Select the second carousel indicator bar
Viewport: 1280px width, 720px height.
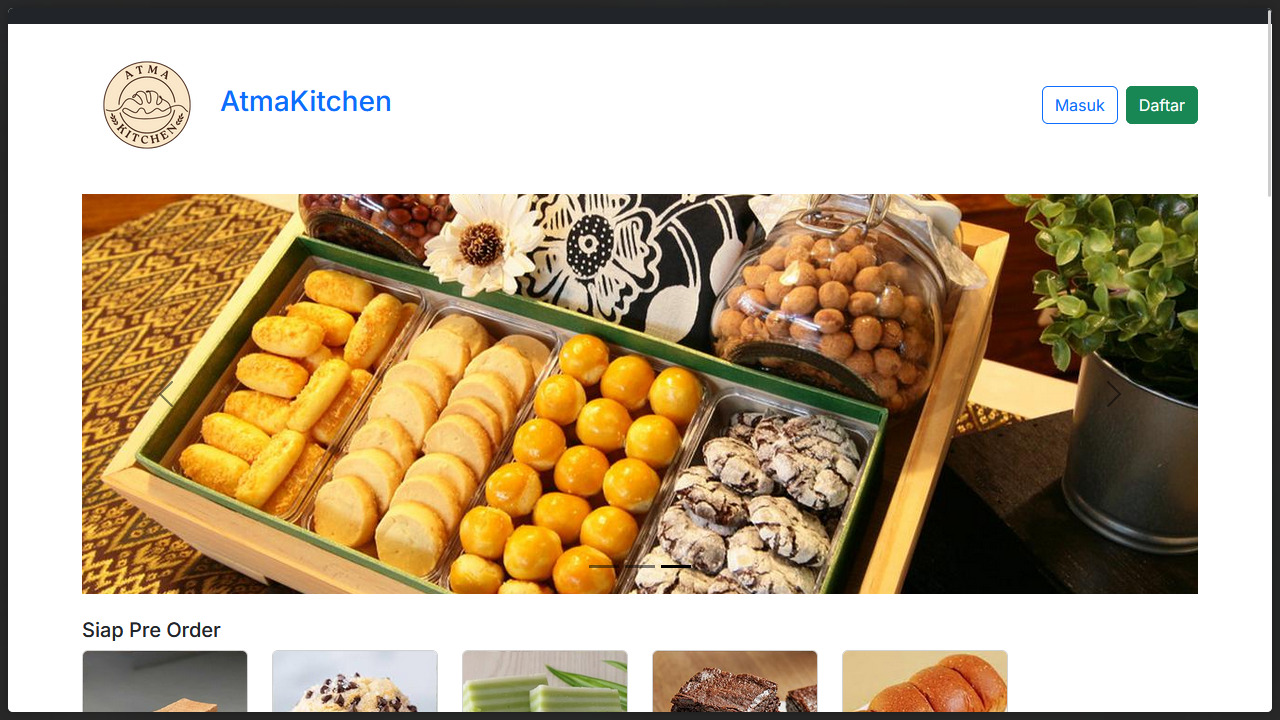(x=640, y=566)
